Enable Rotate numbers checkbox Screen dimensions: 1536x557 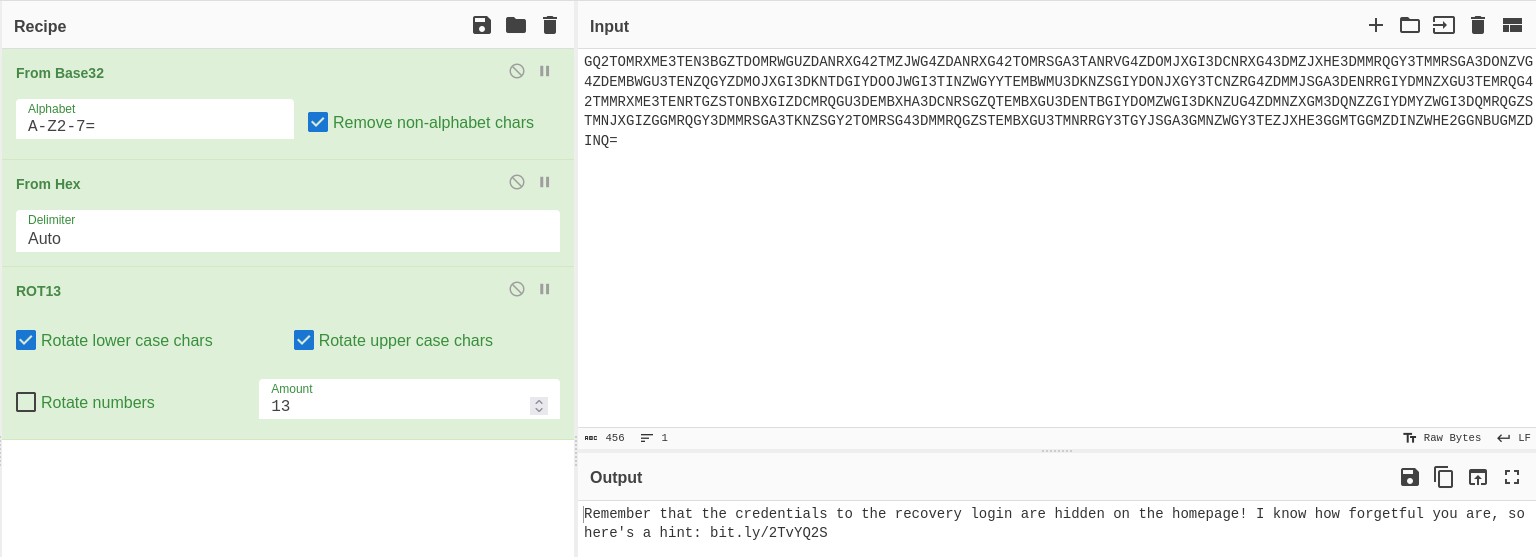click(x=26, y=402)
